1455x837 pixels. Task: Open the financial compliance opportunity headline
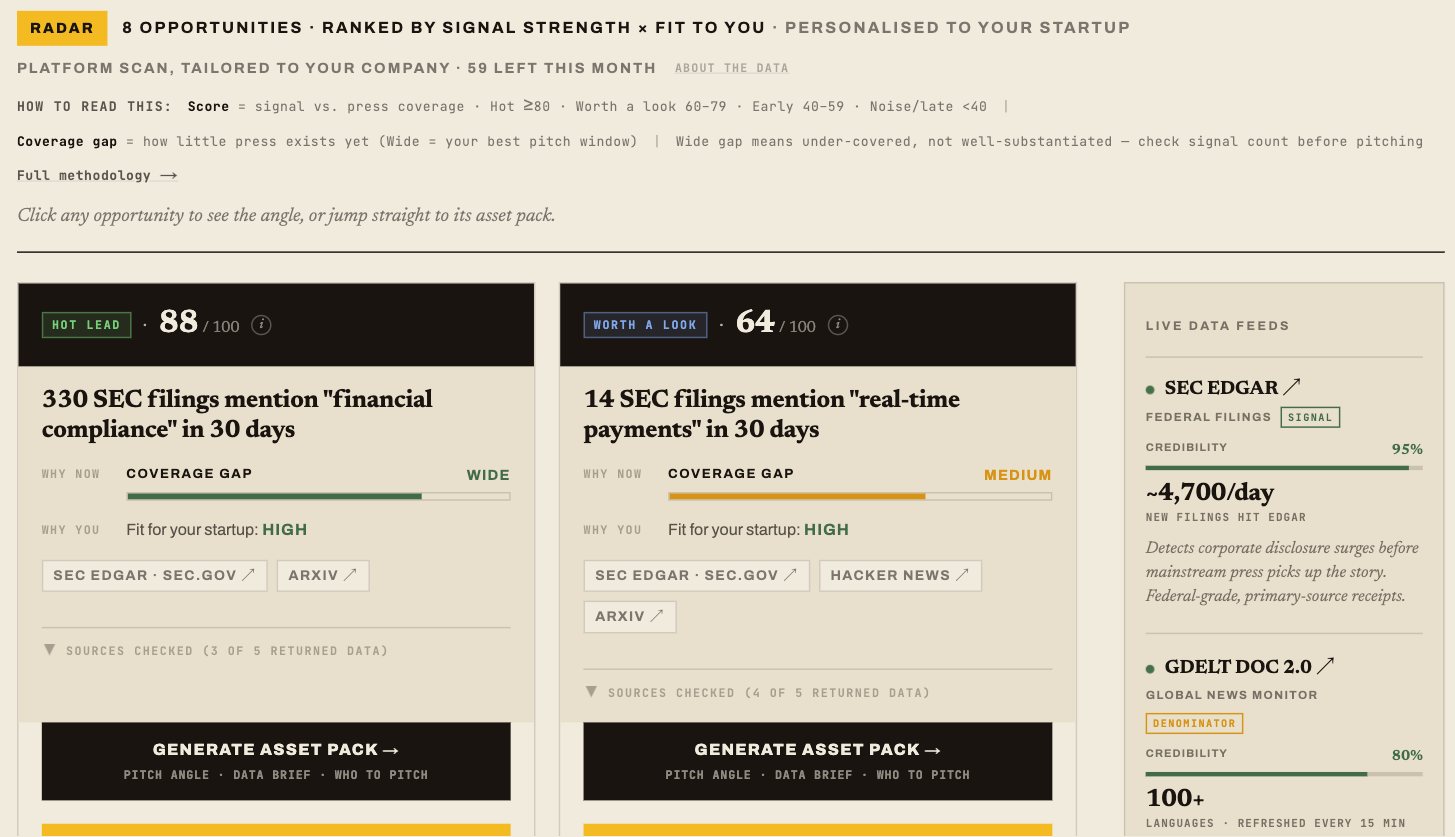point(238,414)
